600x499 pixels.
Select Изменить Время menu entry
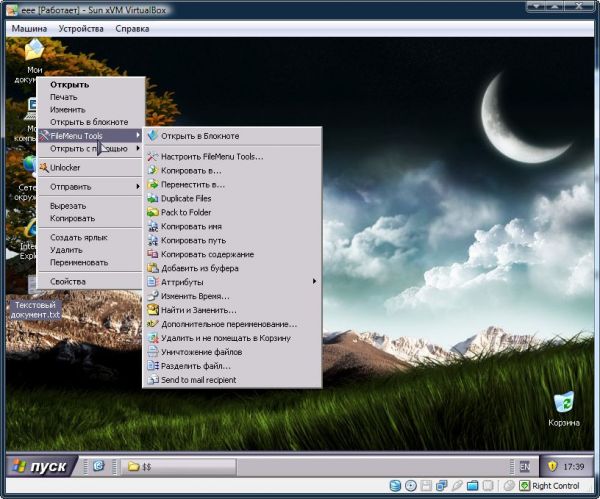195,296
